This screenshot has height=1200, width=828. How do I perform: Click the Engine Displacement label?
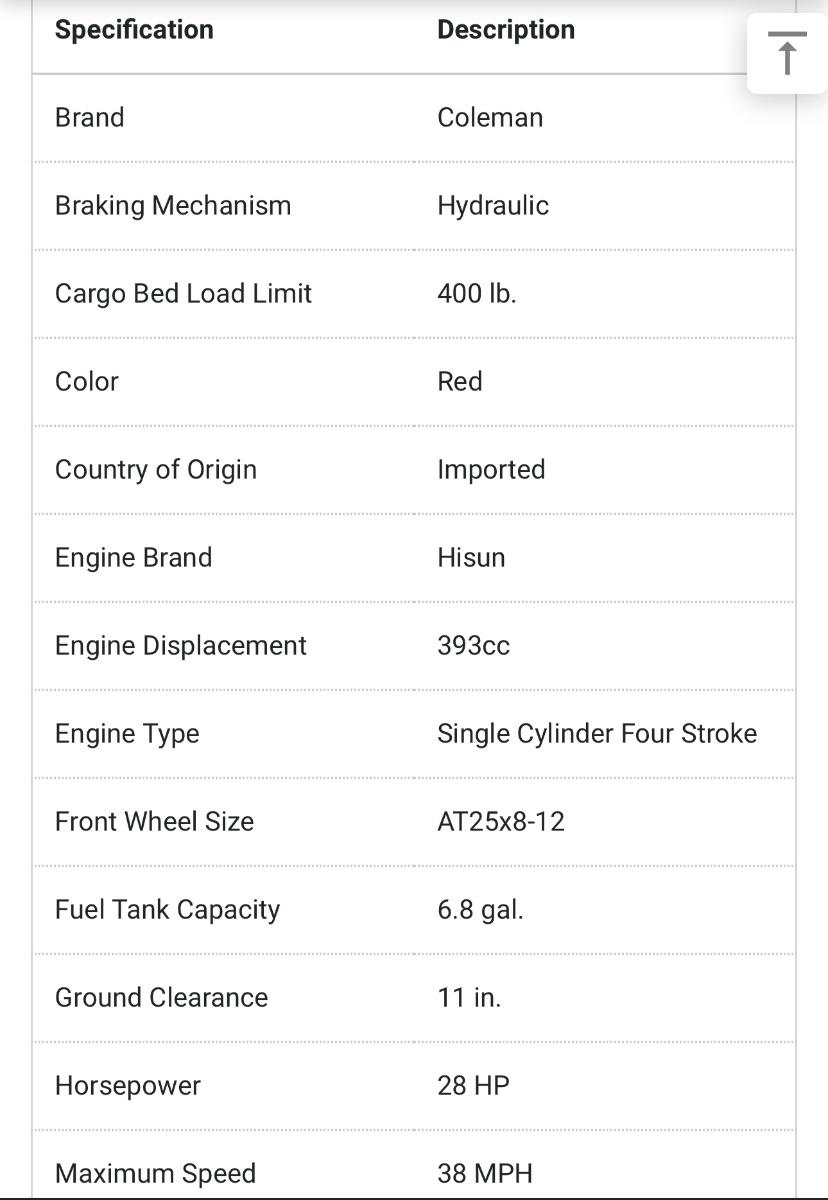[181, 646]
